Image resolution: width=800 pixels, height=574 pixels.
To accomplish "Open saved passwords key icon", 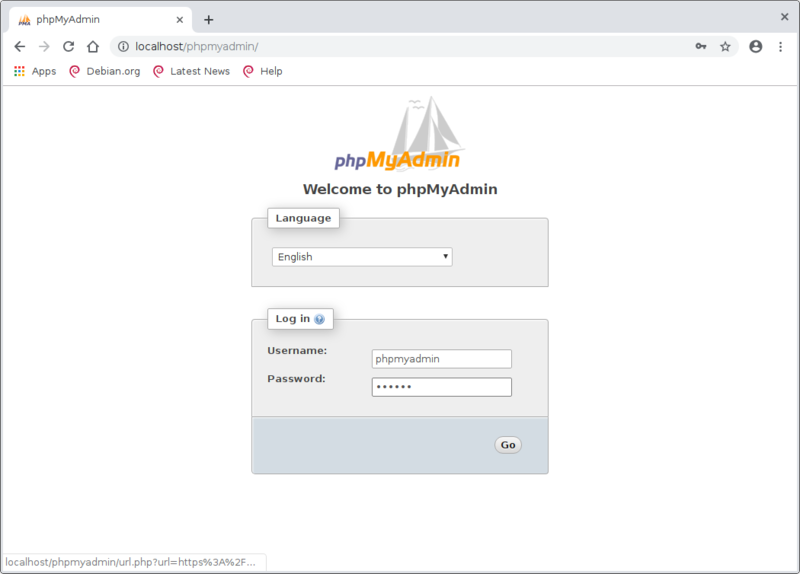I will [701, 46].
